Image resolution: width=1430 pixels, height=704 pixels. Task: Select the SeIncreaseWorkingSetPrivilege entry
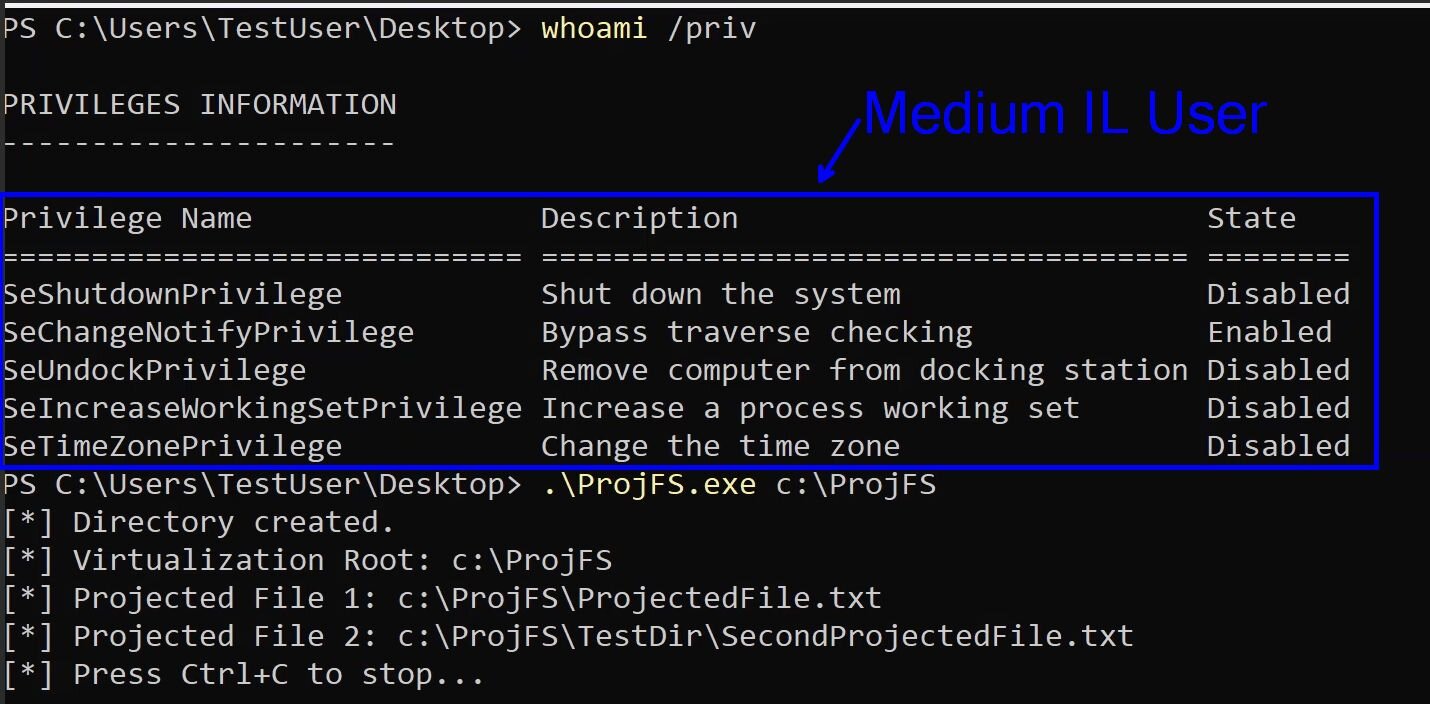click(262, 408)
